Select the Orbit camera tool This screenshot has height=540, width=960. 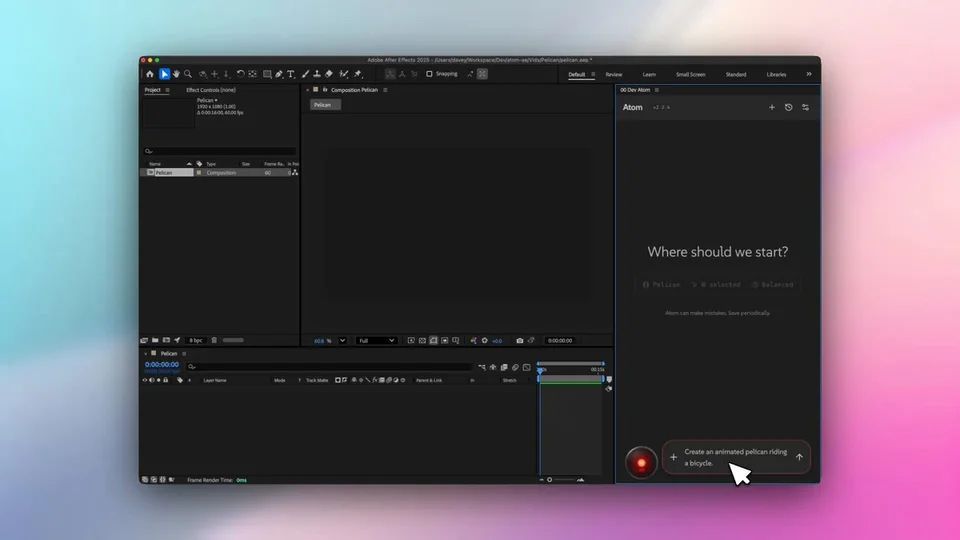click(203, 74)
